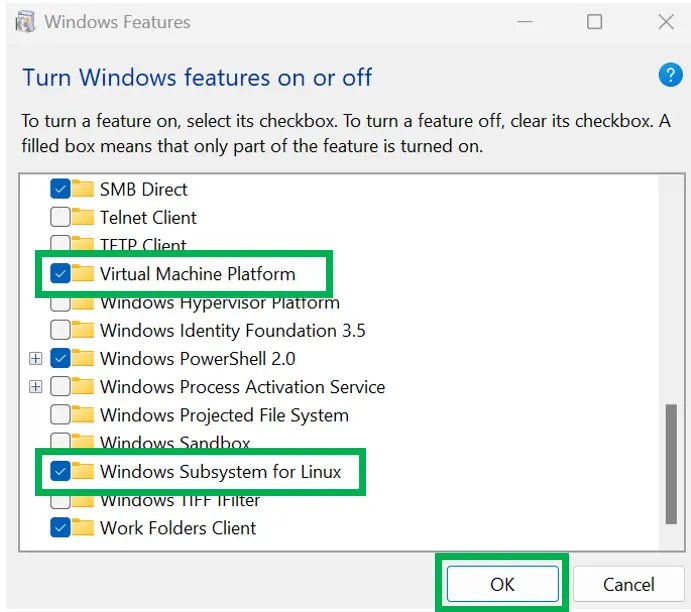Close the Windows Features dialog

(666, 21)
